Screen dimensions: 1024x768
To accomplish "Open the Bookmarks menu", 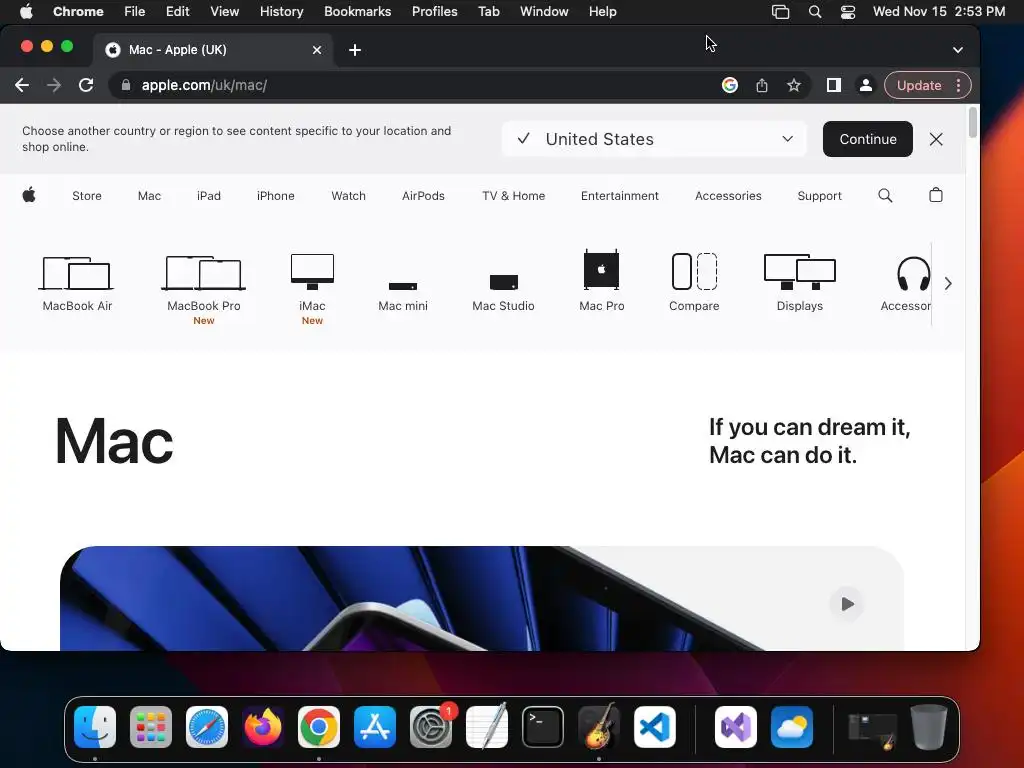I will point(357,11).
